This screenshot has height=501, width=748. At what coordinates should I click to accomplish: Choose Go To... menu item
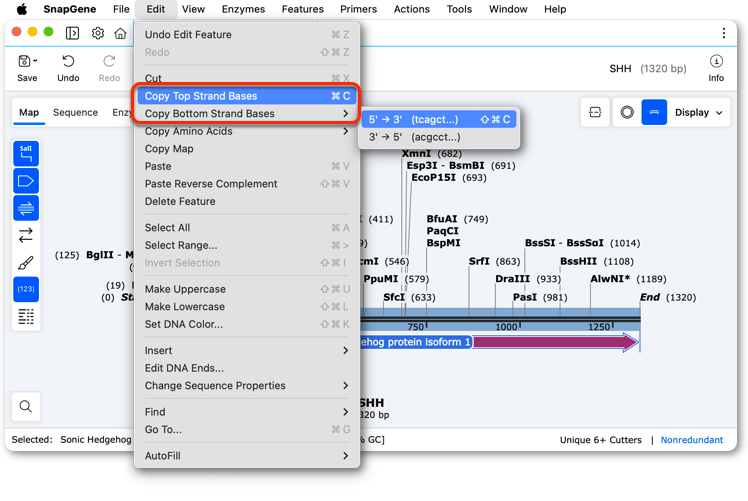tap(247, 429)
